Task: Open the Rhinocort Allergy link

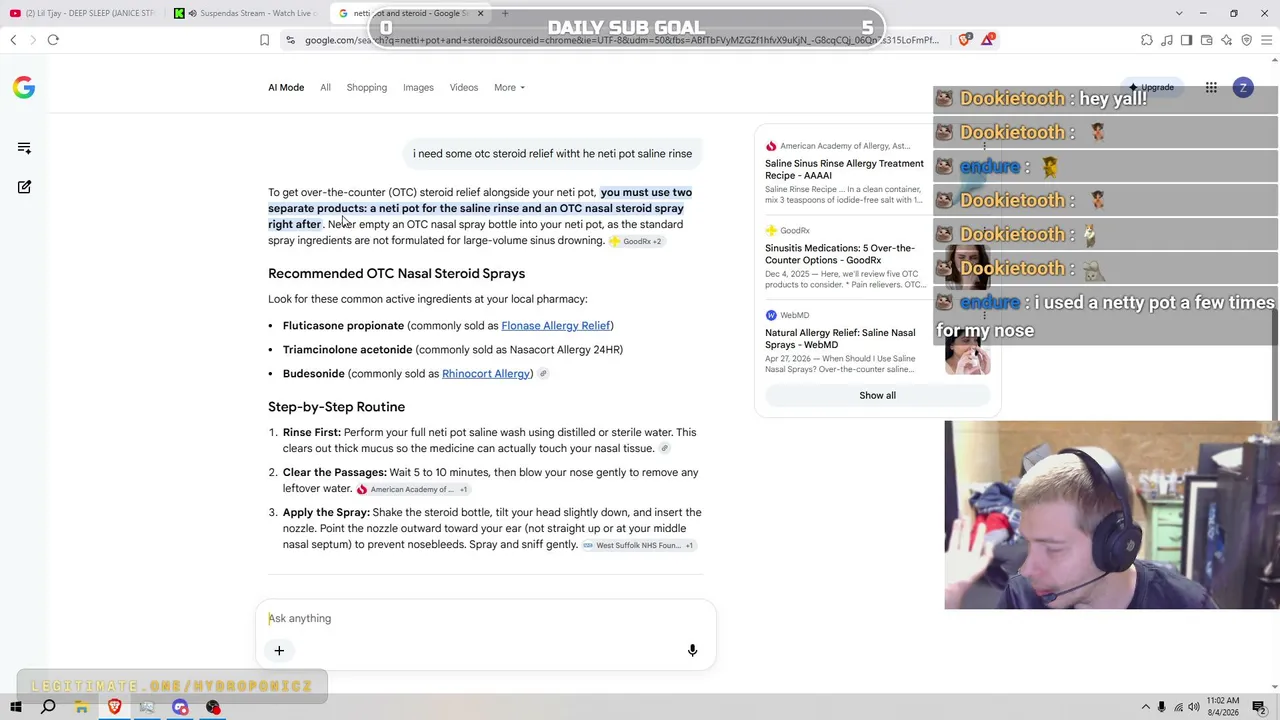Action: pyautogui.click(x=486, y=374)
